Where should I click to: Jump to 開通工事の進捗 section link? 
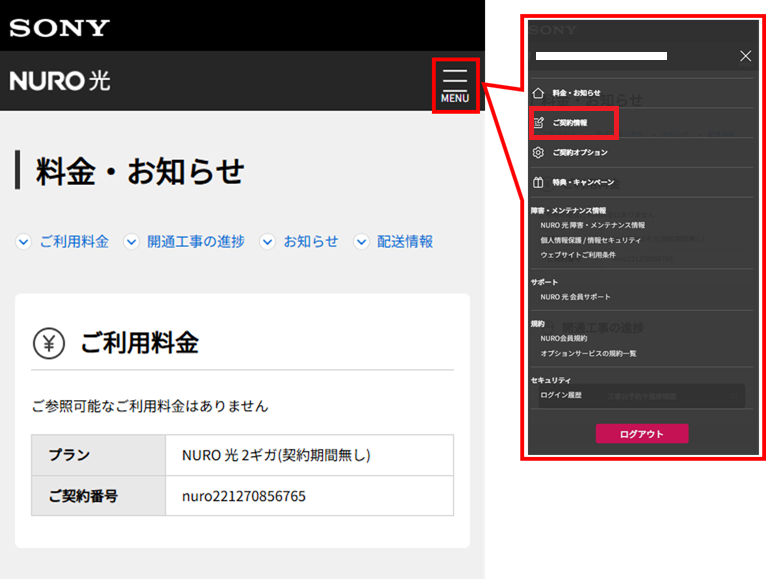[196, 241]
